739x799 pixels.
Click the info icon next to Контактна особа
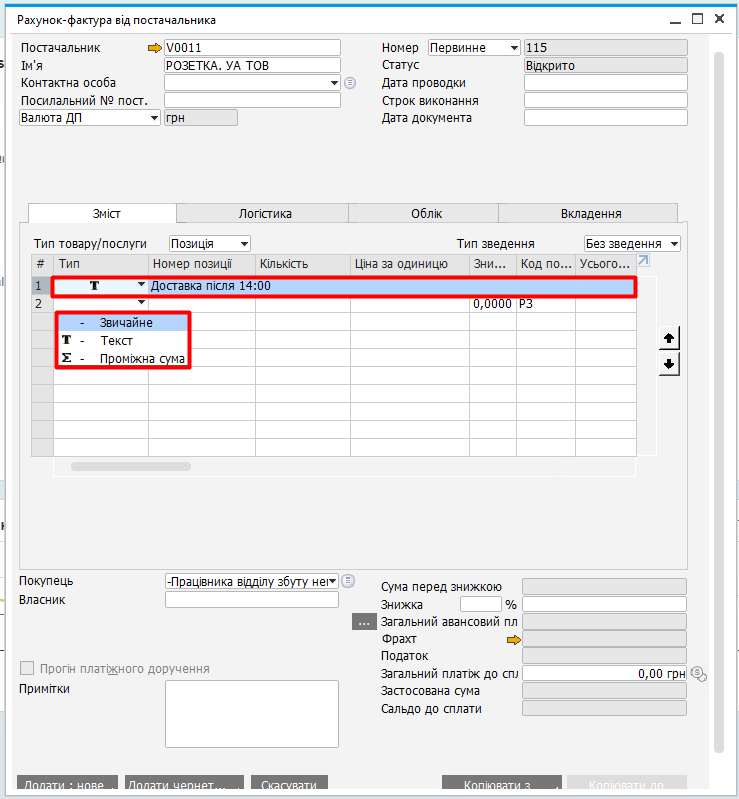350,83
